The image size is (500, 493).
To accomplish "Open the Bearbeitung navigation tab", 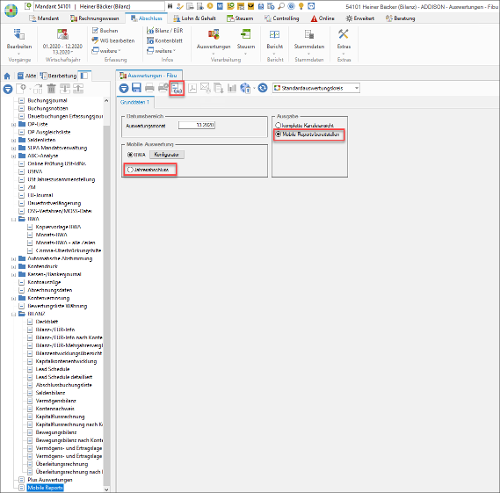I will pyautogui.click(x=58, y=76).
